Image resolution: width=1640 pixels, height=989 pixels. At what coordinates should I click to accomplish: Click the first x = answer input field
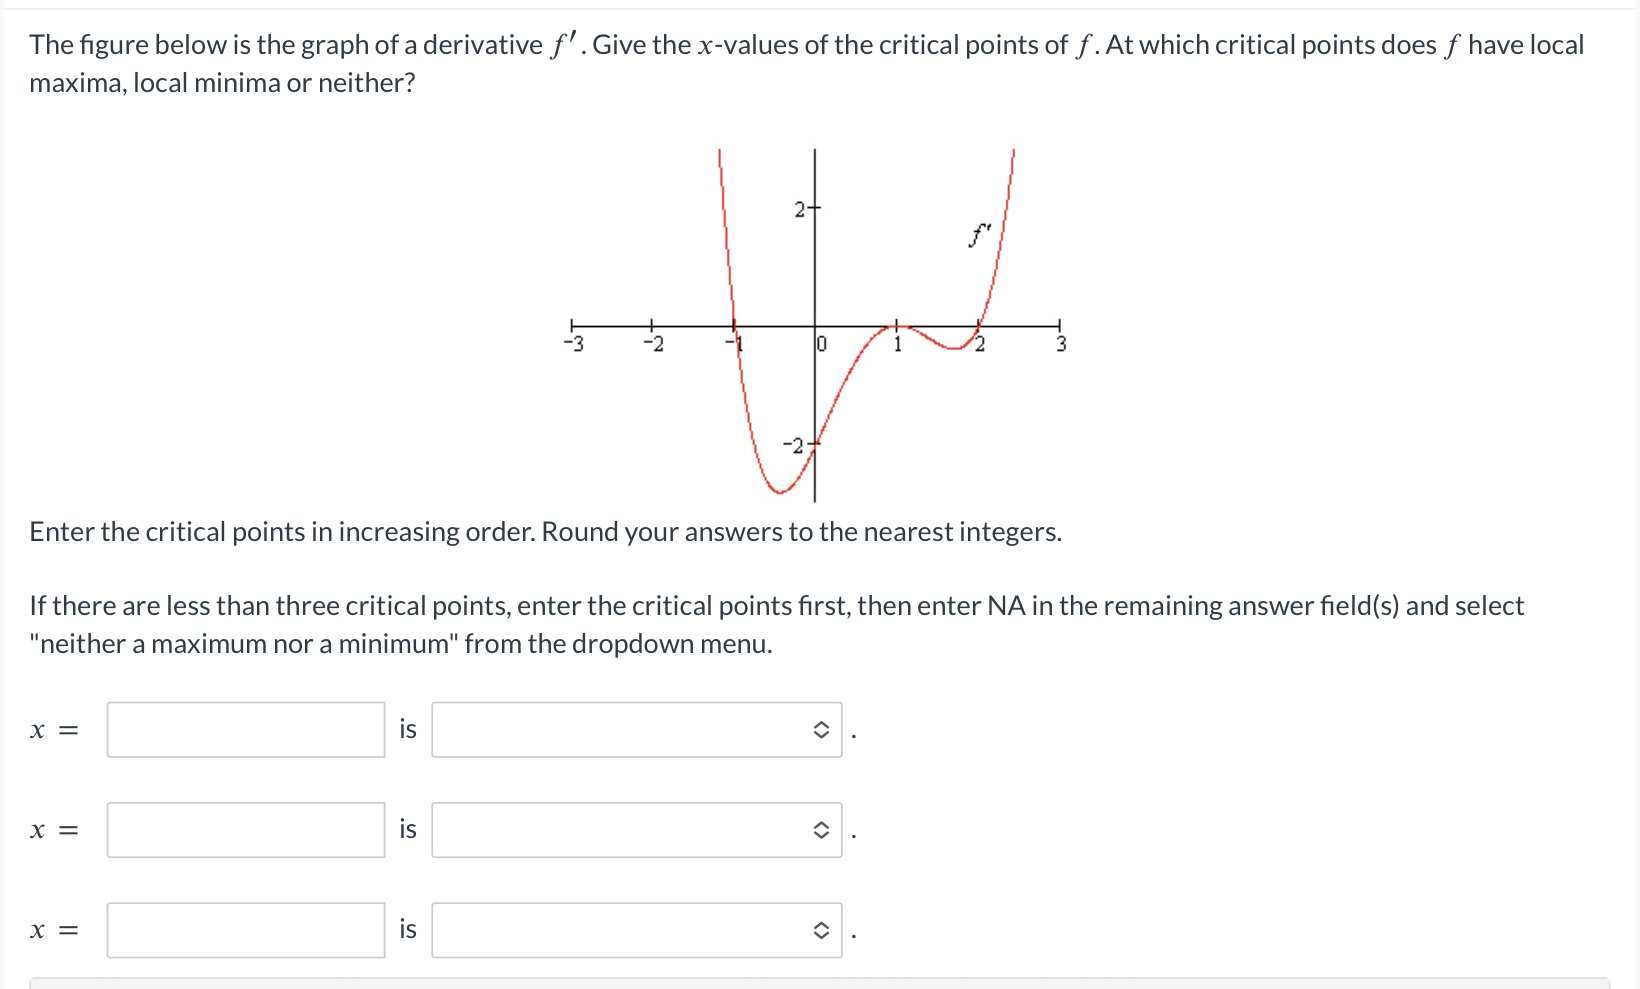coord(245,730)
